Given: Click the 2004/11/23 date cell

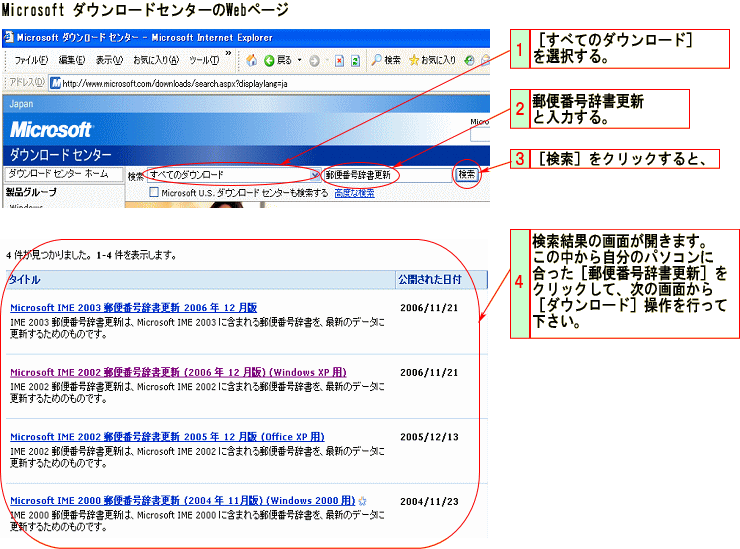Looking at the screenshot, I should point(429,501).
